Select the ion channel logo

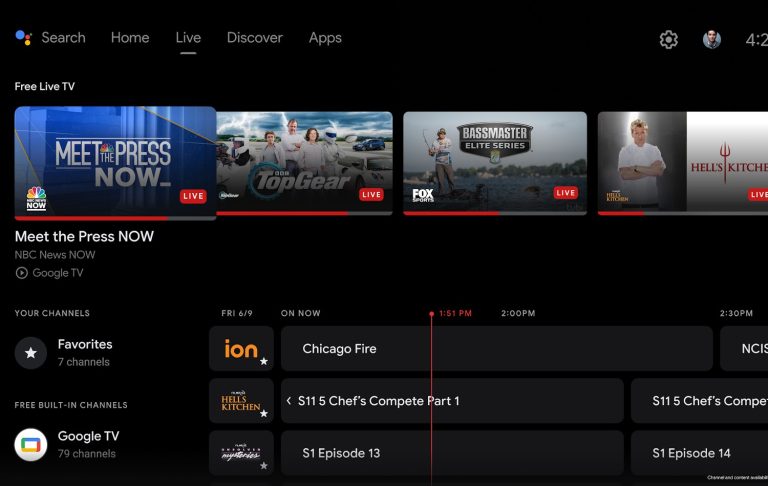click(x=241, y=348)
